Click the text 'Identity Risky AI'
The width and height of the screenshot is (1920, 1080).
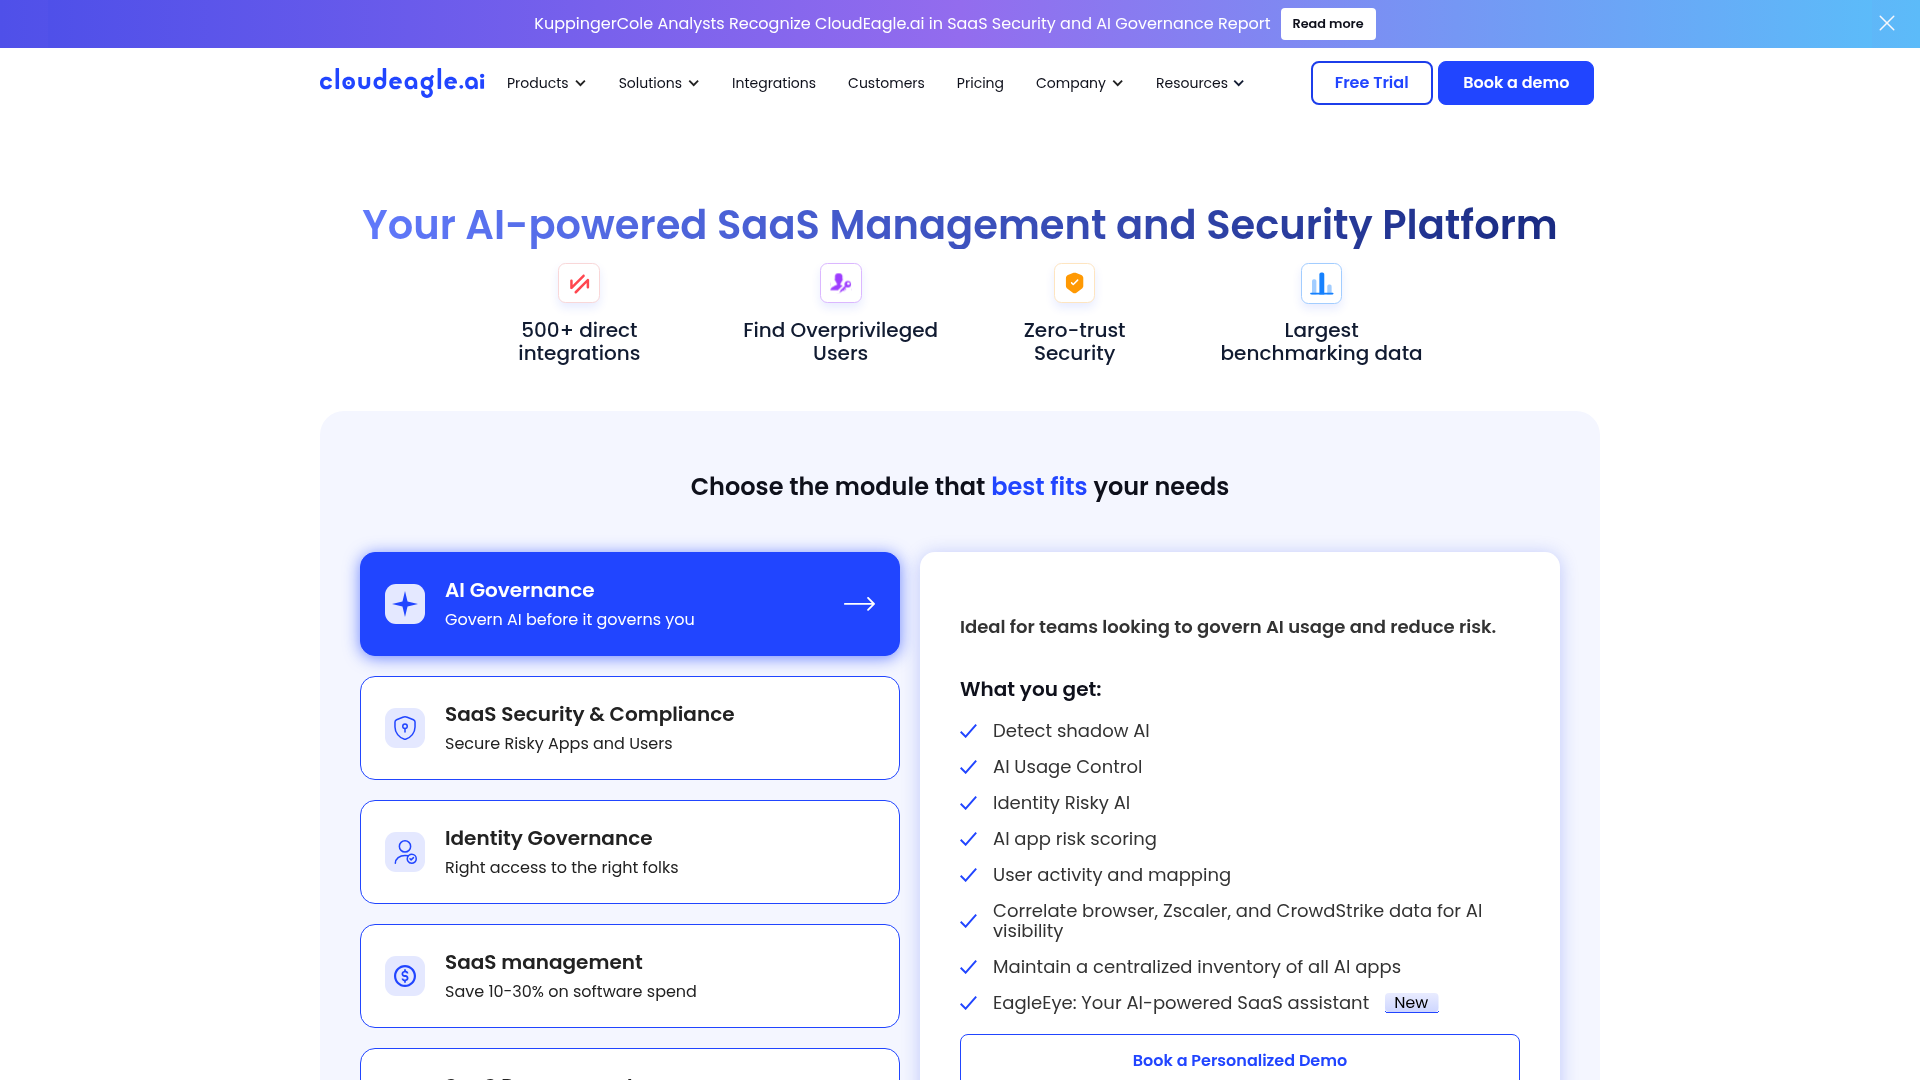tap(1061, 803)
